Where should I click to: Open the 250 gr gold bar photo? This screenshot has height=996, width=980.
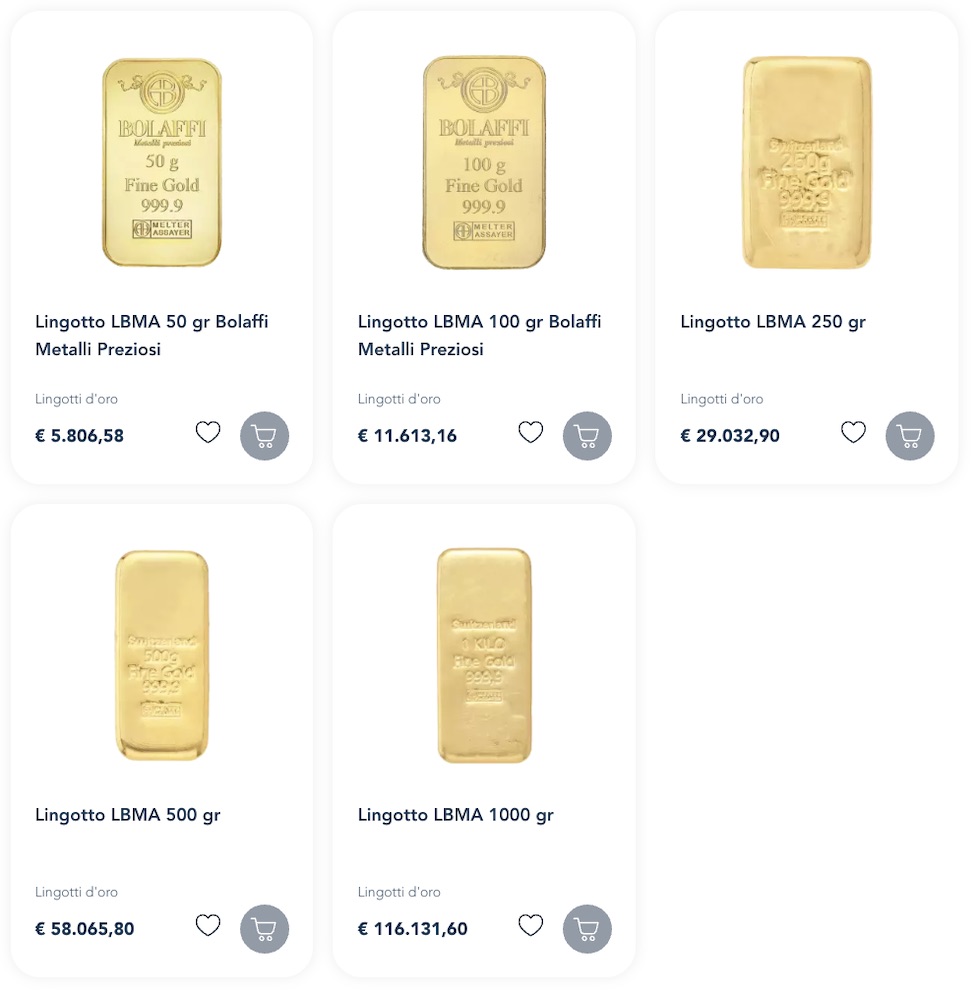coord(807,162)
